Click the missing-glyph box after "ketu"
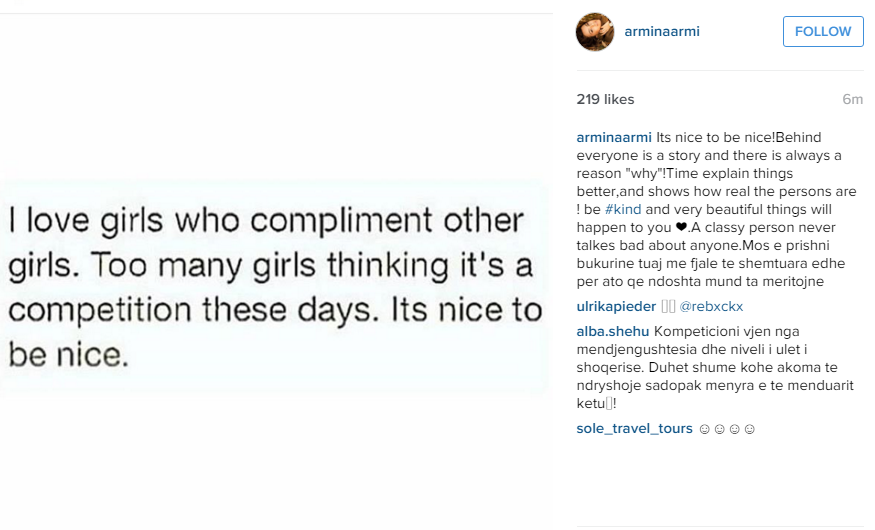 click(x=608, y=404)
